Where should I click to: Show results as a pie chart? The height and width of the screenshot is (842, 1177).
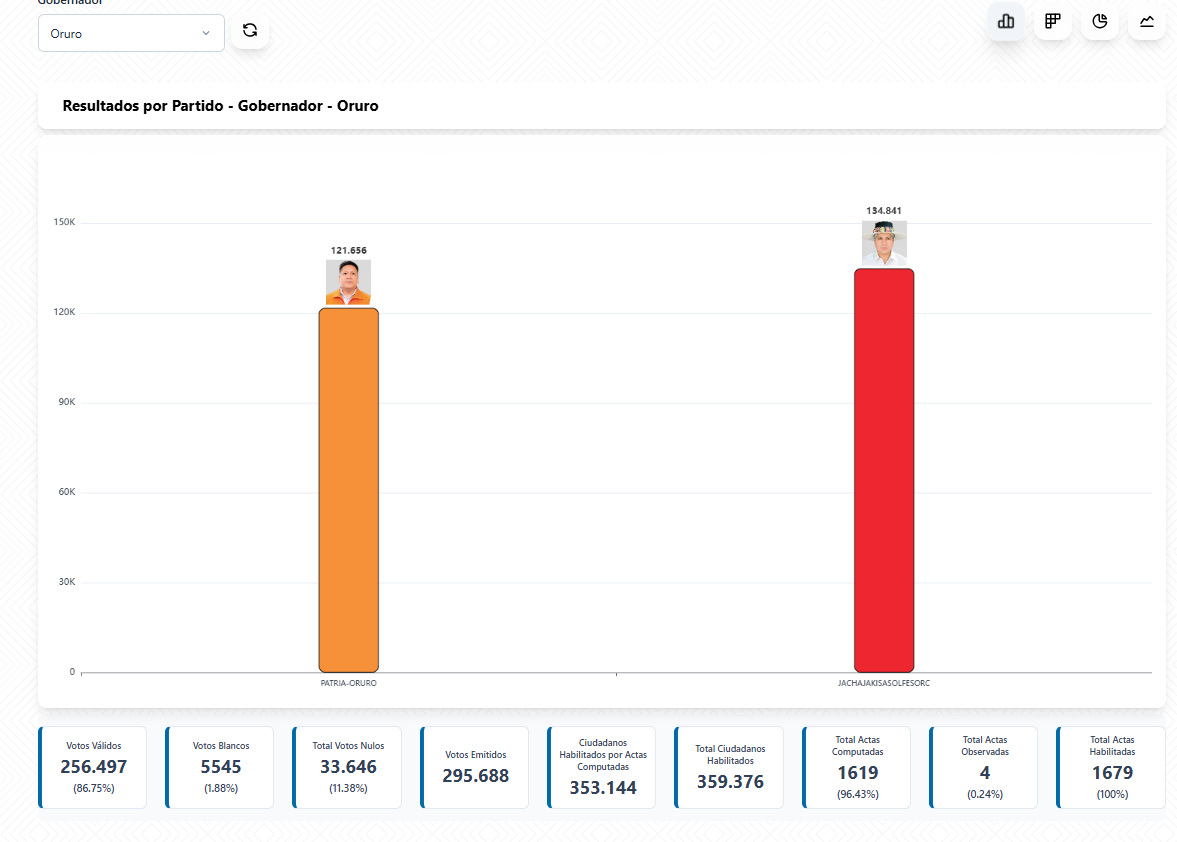pos(1100,21)
